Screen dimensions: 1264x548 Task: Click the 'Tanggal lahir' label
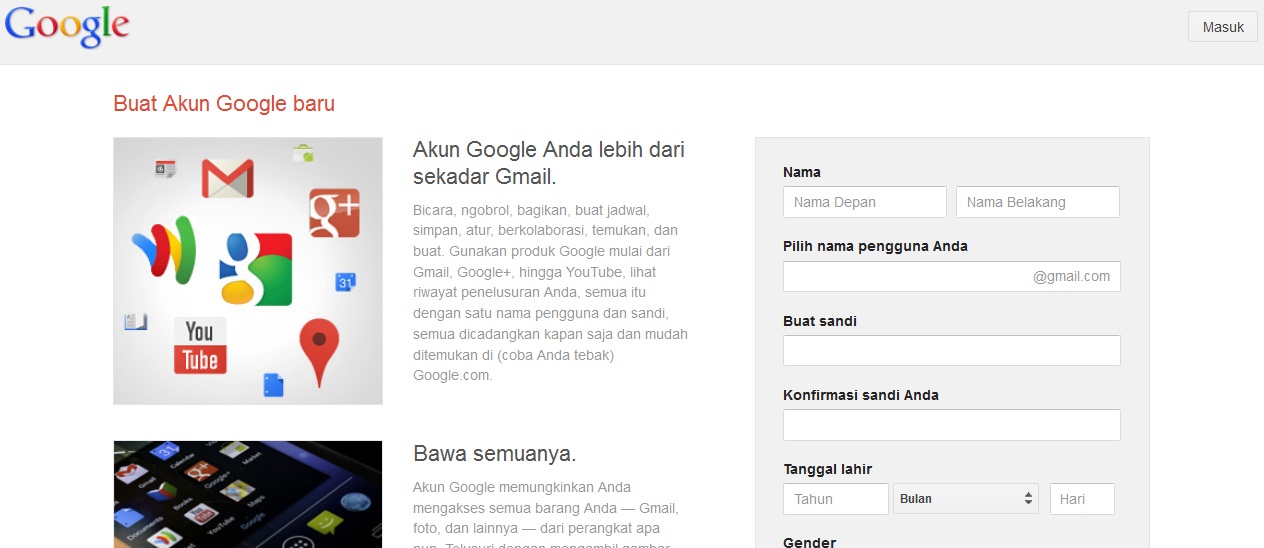(x=828, y=469)
